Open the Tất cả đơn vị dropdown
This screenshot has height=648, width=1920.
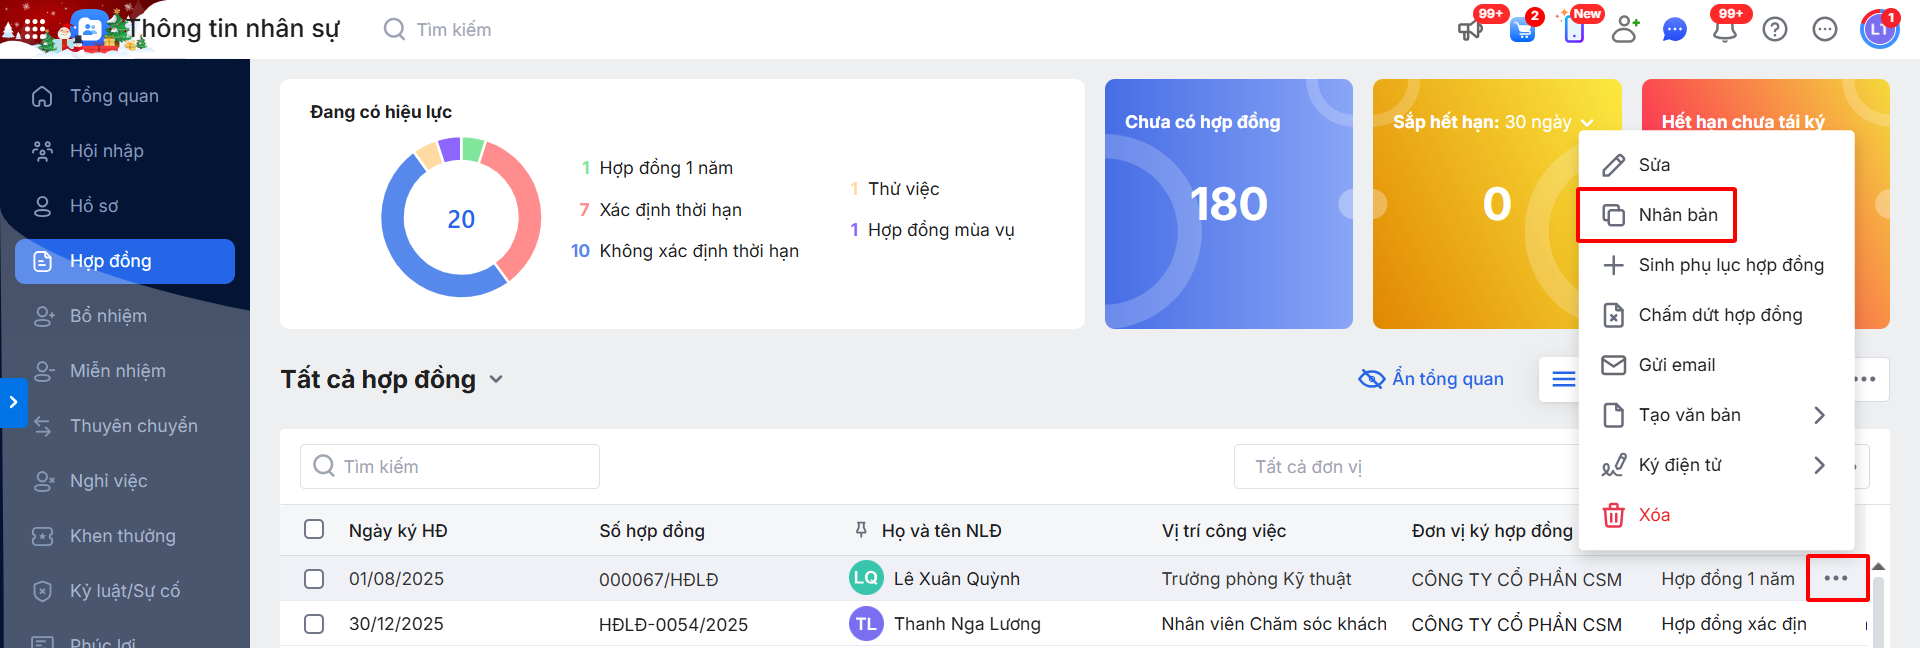[1400, 467]
